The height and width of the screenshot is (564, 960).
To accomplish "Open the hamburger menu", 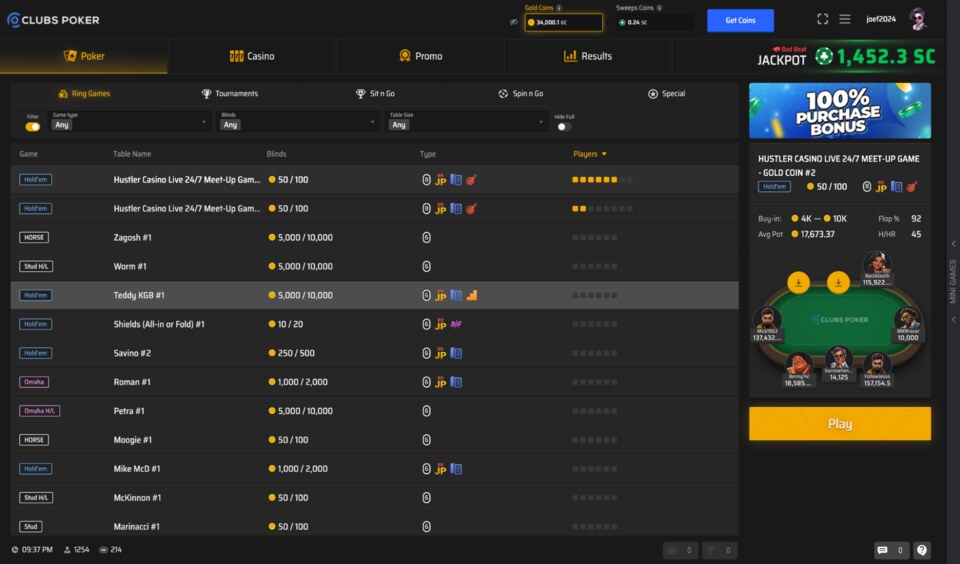I will [845, 19].
